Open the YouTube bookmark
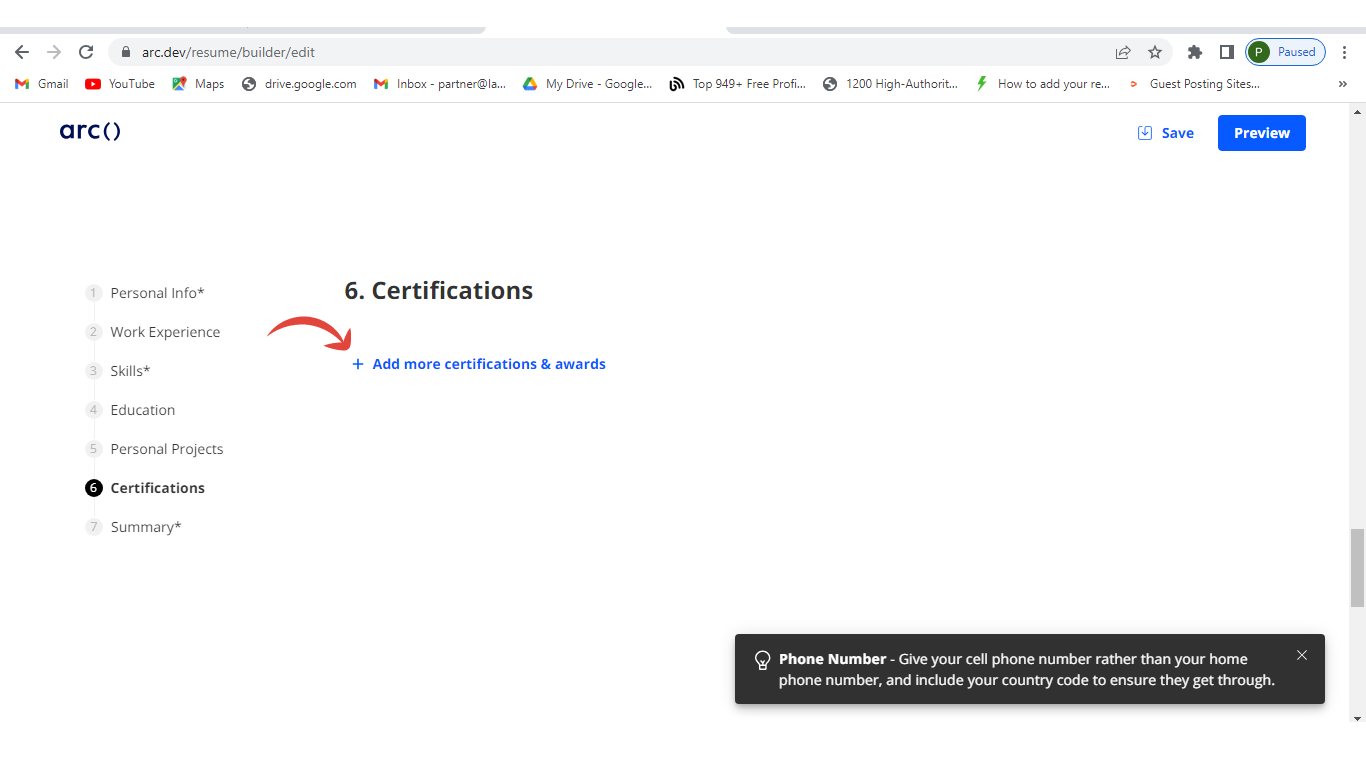Screen dimensions: 1366x768 [x=120, y=84]
